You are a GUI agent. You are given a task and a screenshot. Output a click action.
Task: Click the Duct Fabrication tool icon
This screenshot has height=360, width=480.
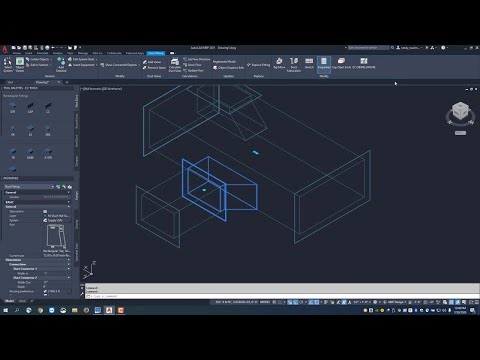tap(294, 65)
